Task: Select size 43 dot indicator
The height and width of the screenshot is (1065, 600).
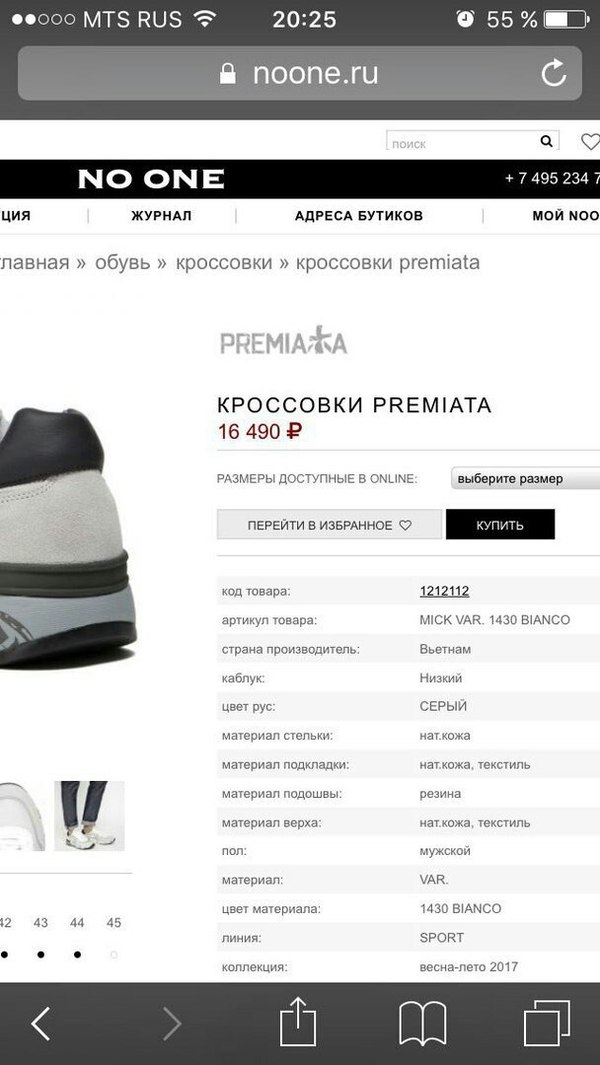Action: point(41,954)
